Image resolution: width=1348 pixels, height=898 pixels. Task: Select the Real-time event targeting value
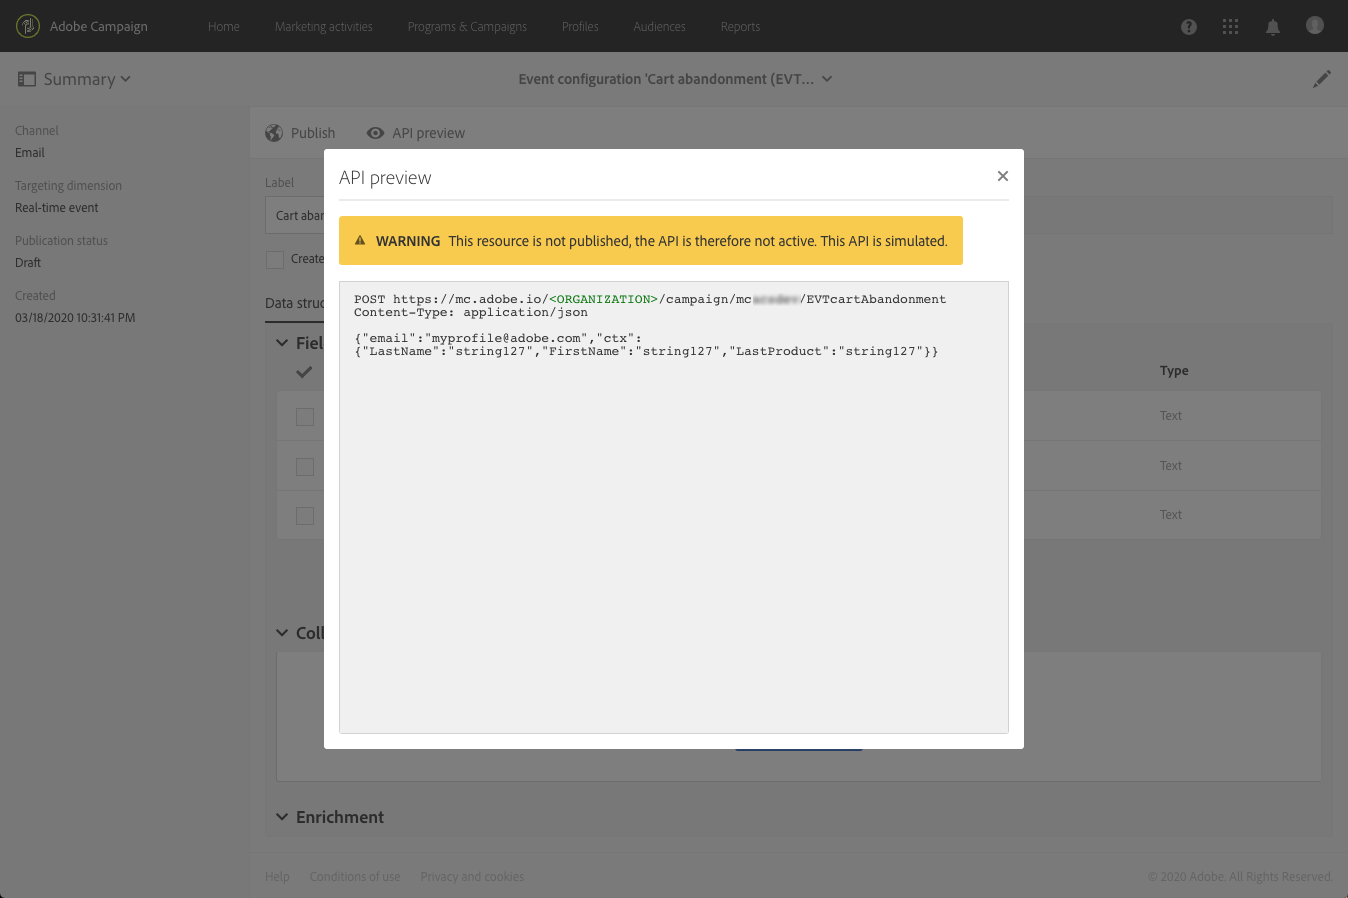tap(57, 208)
